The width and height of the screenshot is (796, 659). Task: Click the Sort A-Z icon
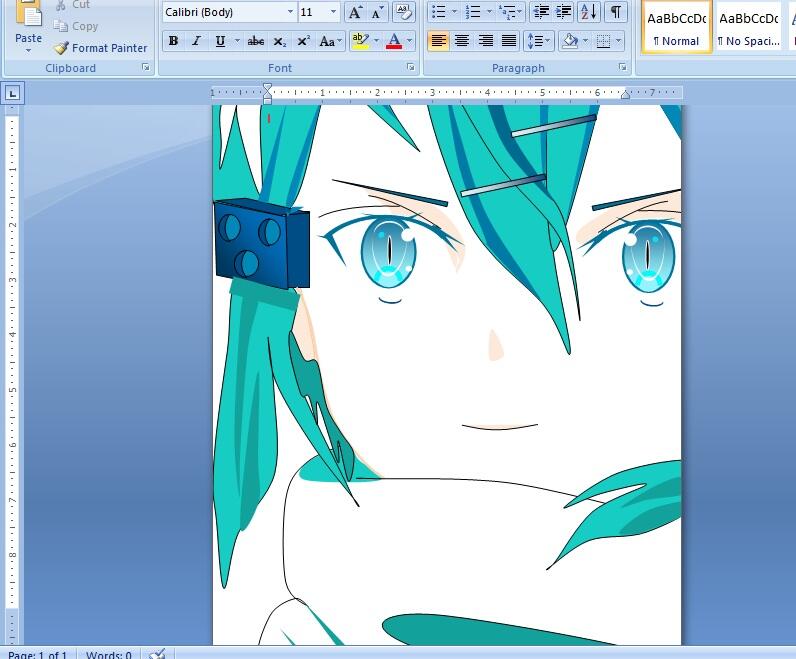coord(589,12)
